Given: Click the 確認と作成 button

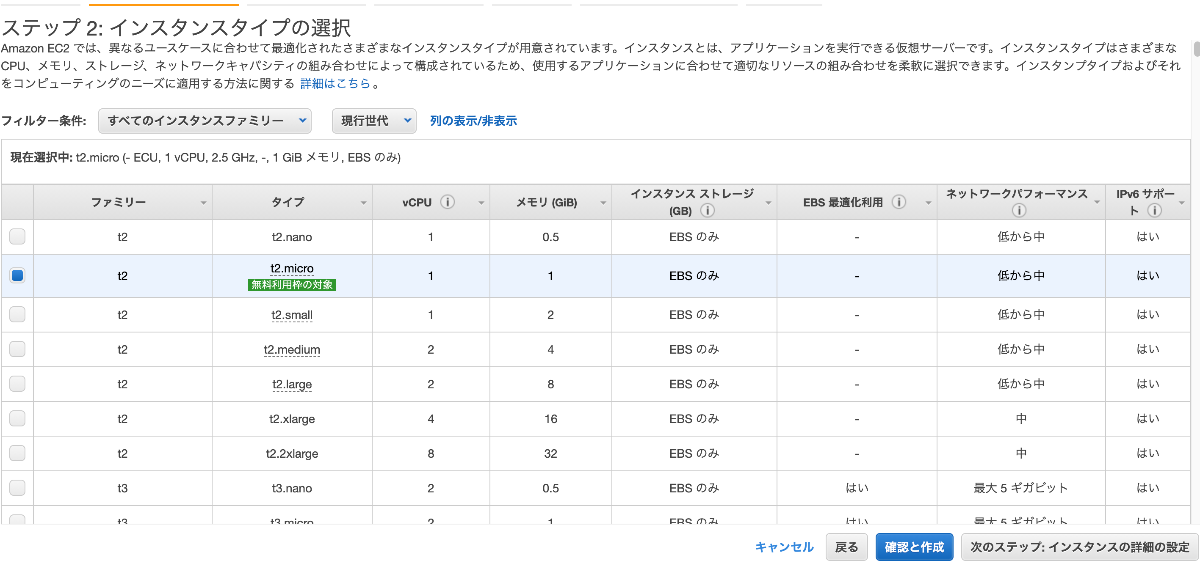Looking at the screenshot, I should point(914,547).
